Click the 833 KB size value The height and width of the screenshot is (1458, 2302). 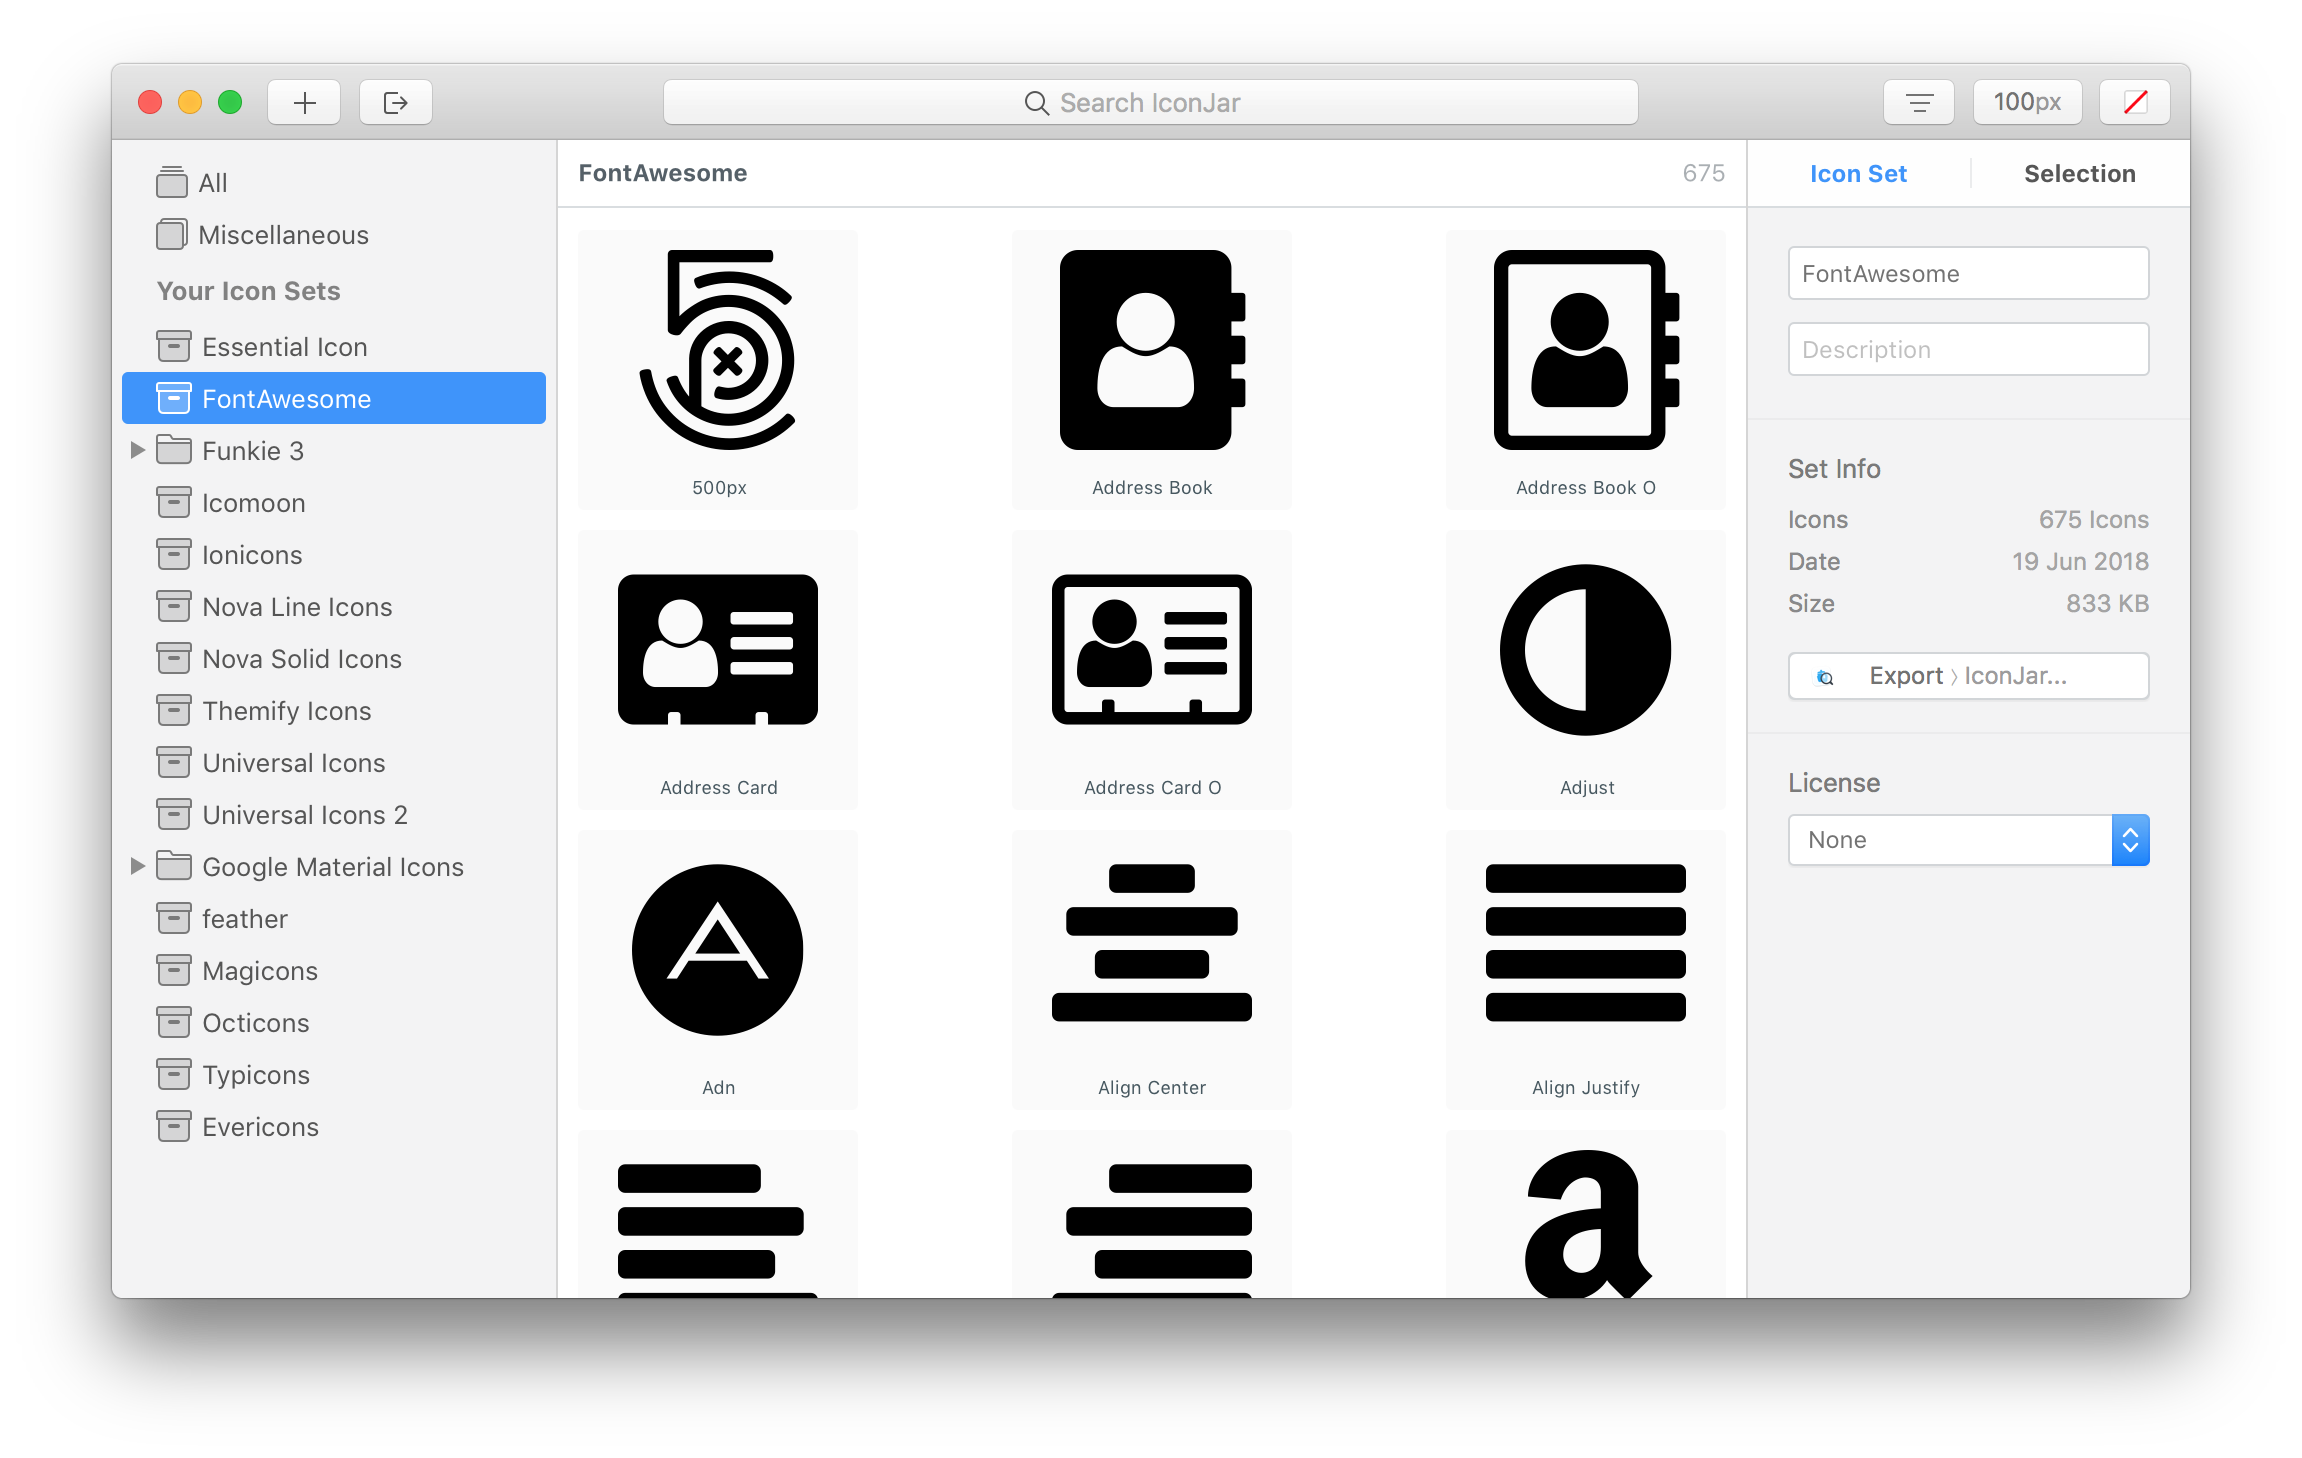click(2107, 604)
